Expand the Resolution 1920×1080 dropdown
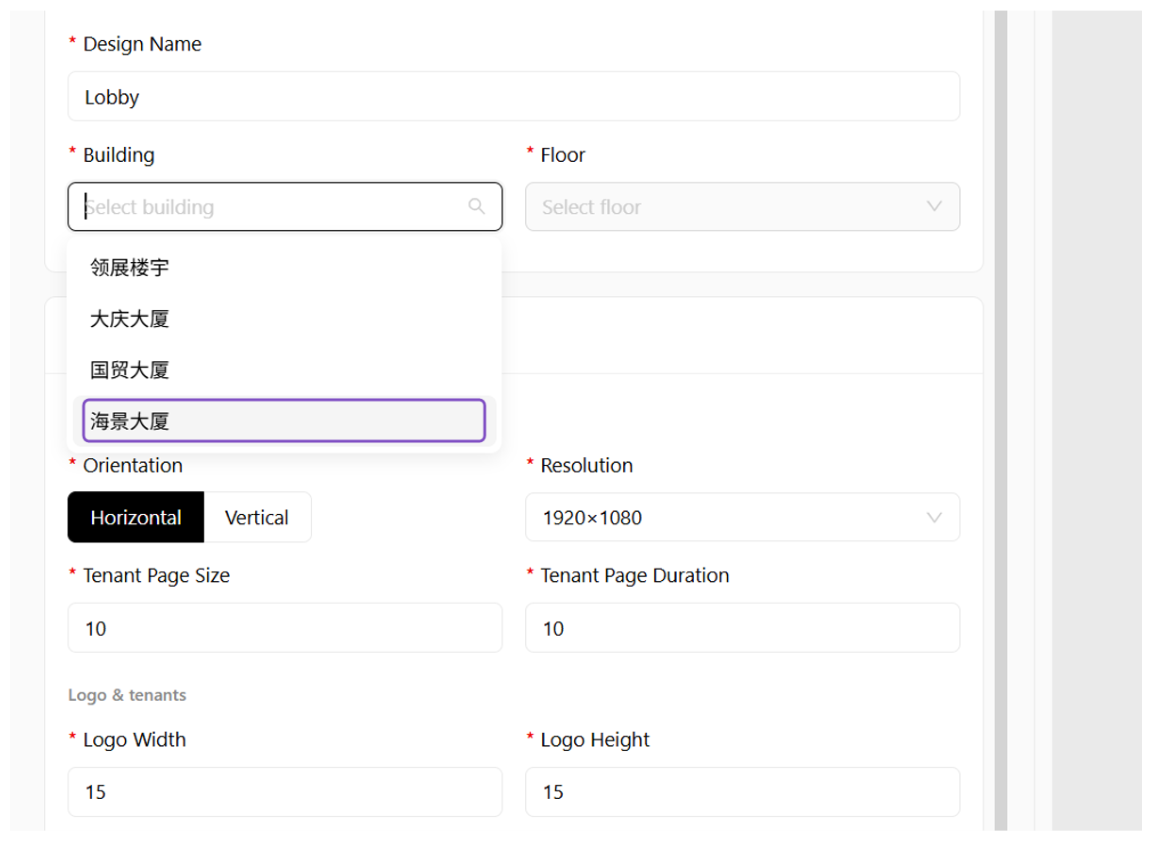 (742, 517)
